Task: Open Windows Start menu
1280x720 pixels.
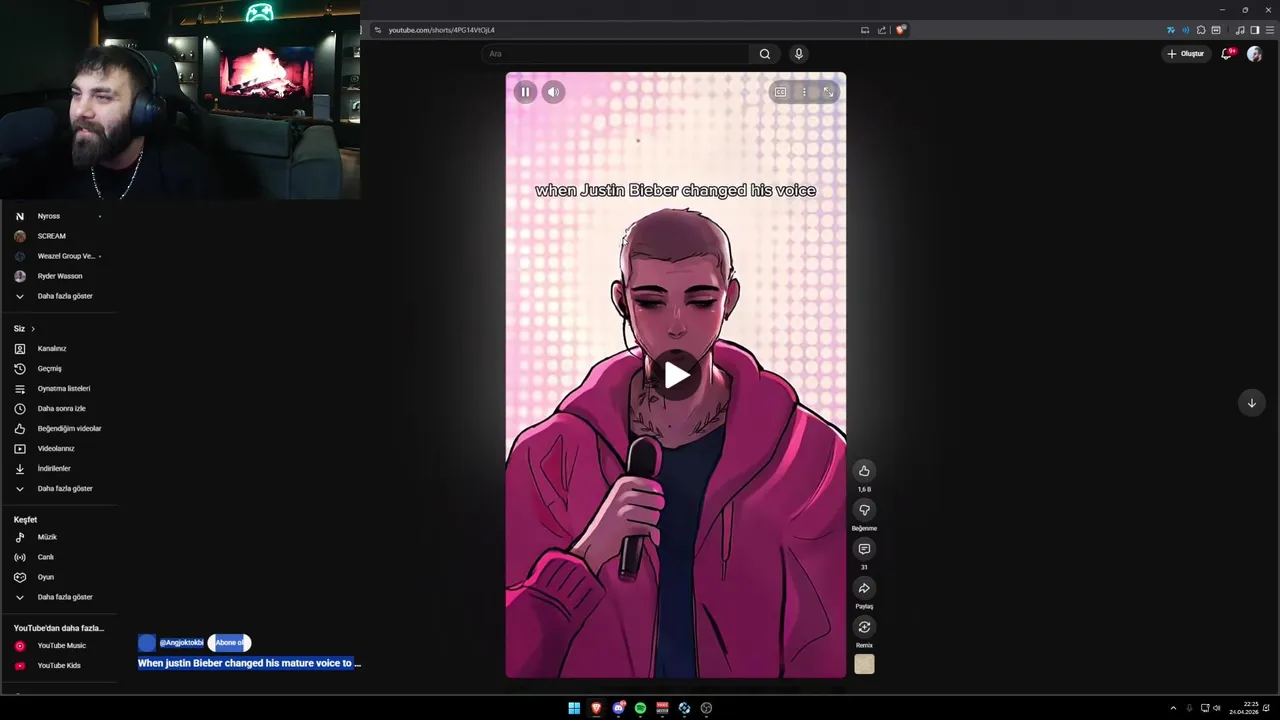Action: click(x=574, y=708)
